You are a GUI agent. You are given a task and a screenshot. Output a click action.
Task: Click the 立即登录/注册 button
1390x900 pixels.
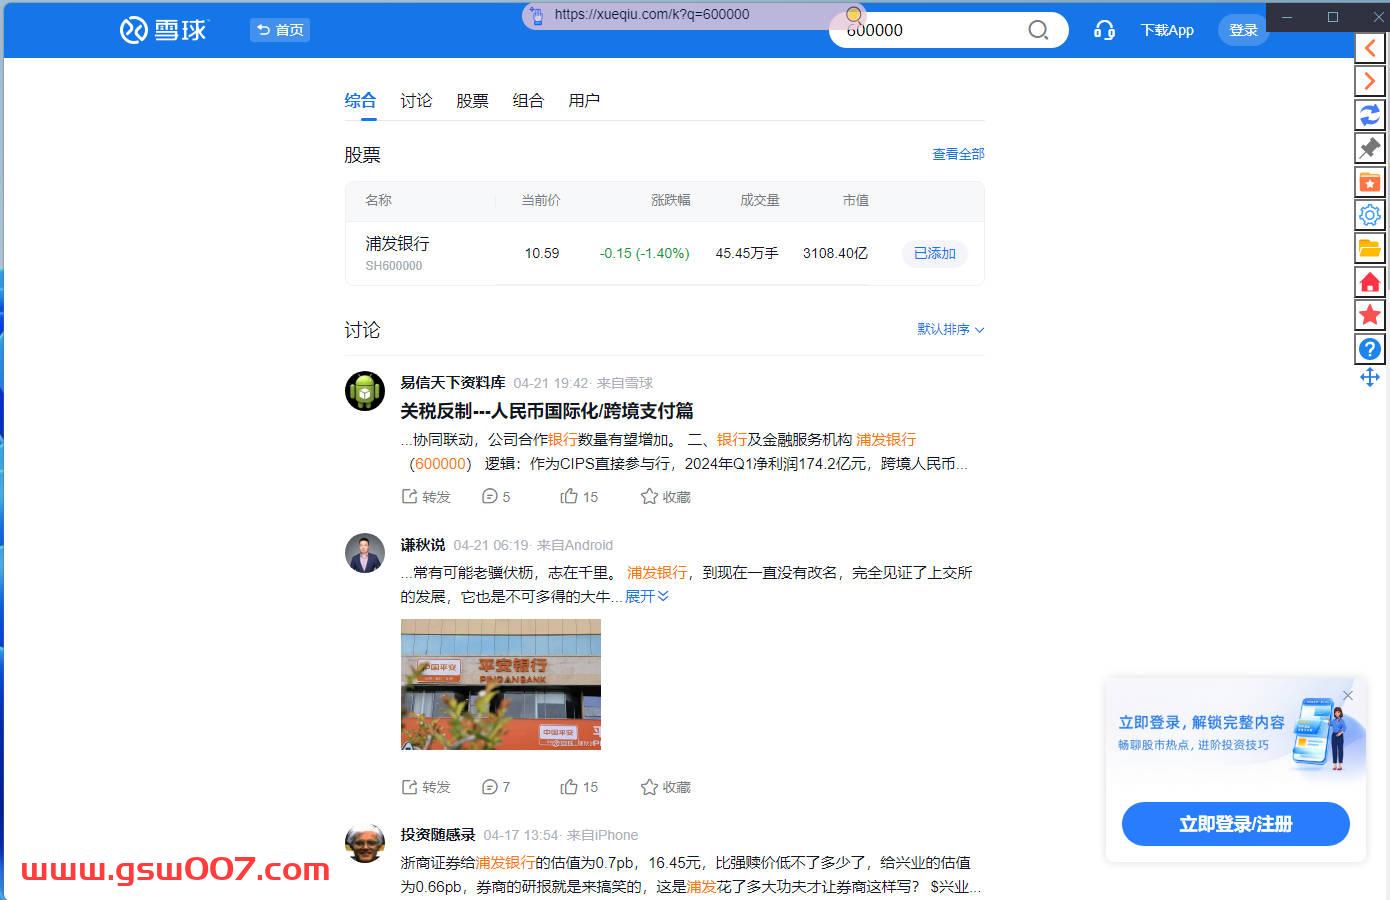point(1236,824)
